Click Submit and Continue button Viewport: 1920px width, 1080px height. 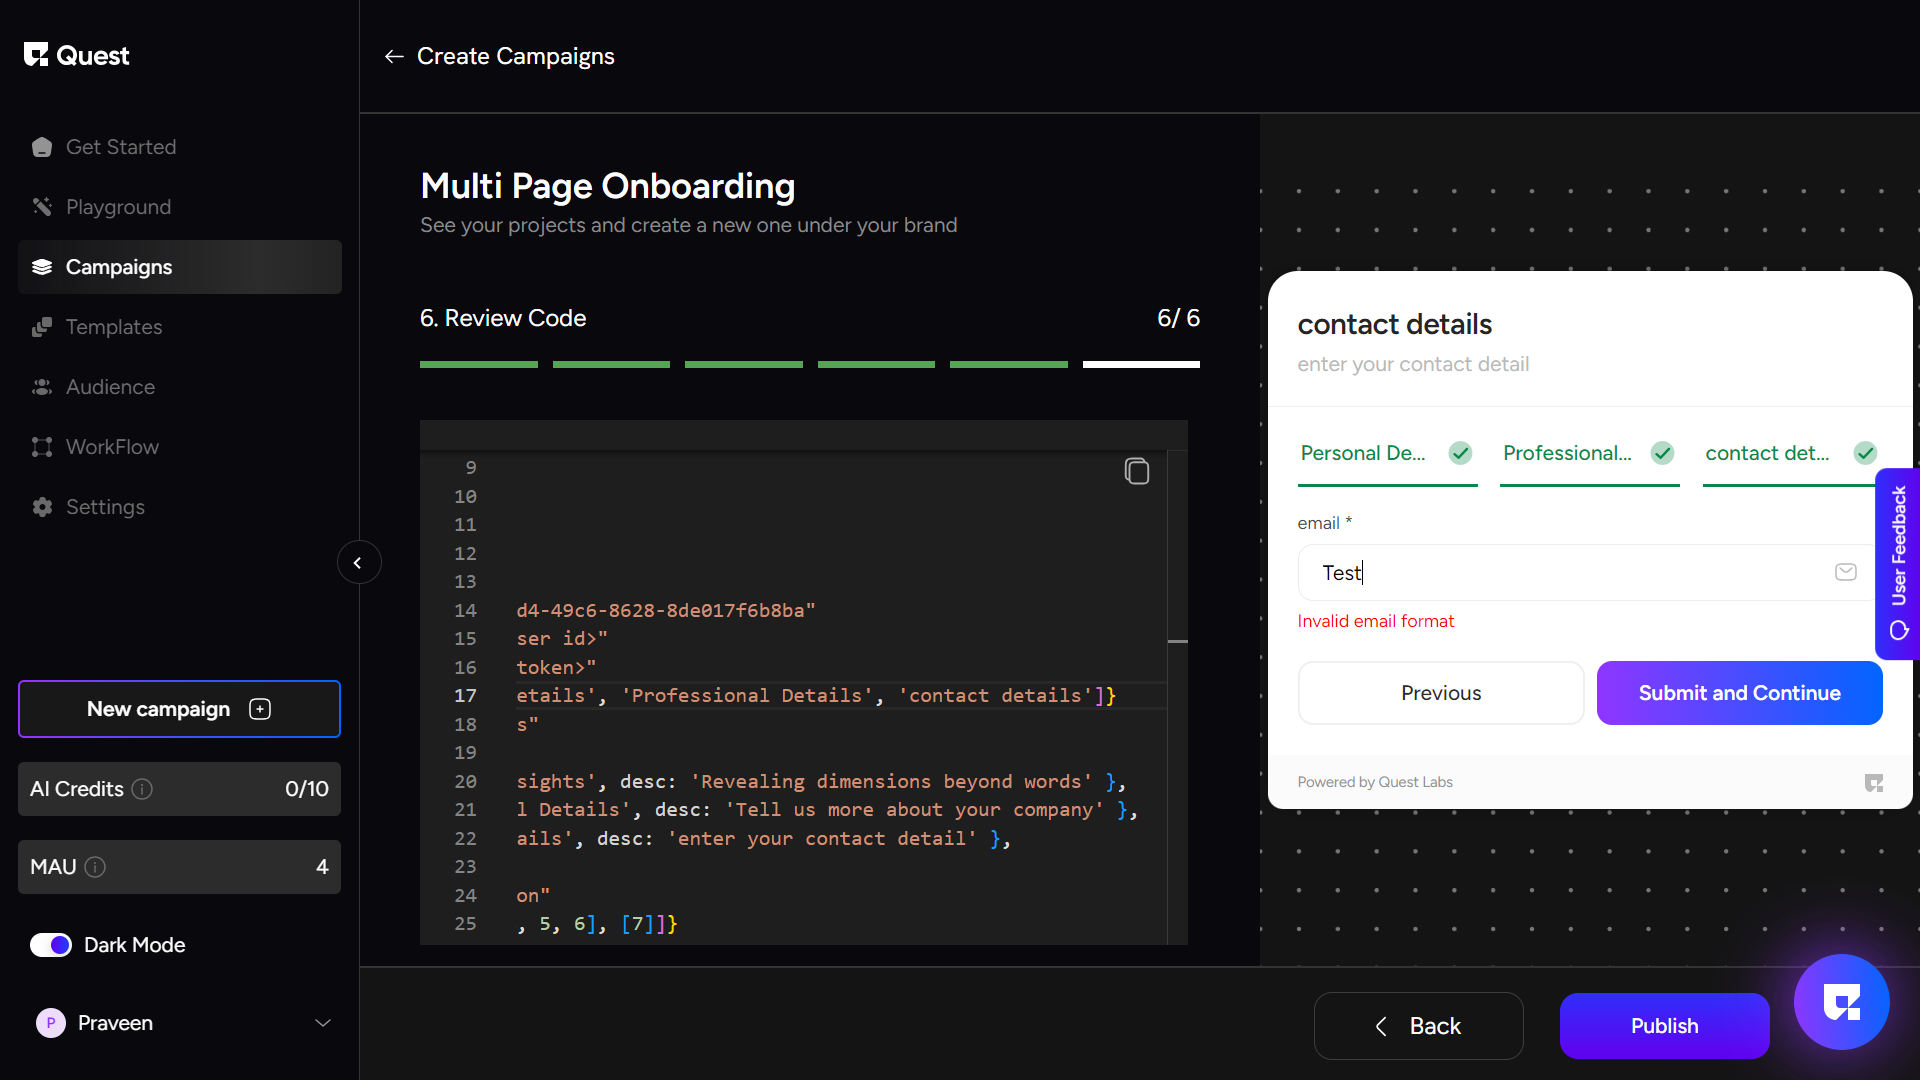pos(1739,693)
